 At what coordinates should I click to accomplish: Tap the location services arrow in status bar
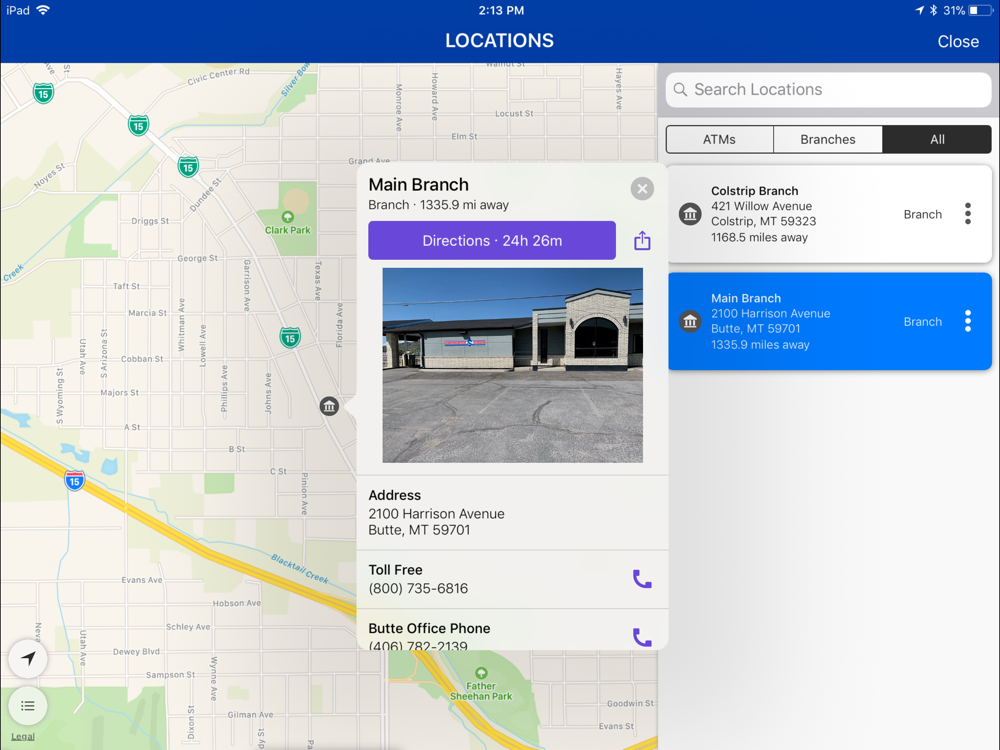919,10
